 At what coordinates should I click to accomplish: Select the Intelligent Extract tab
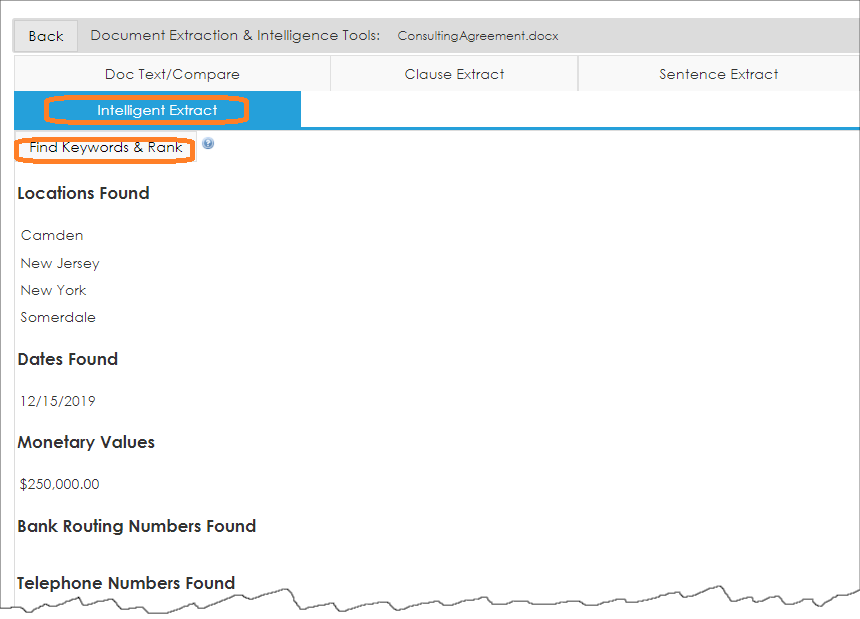[x=157, y=110]
